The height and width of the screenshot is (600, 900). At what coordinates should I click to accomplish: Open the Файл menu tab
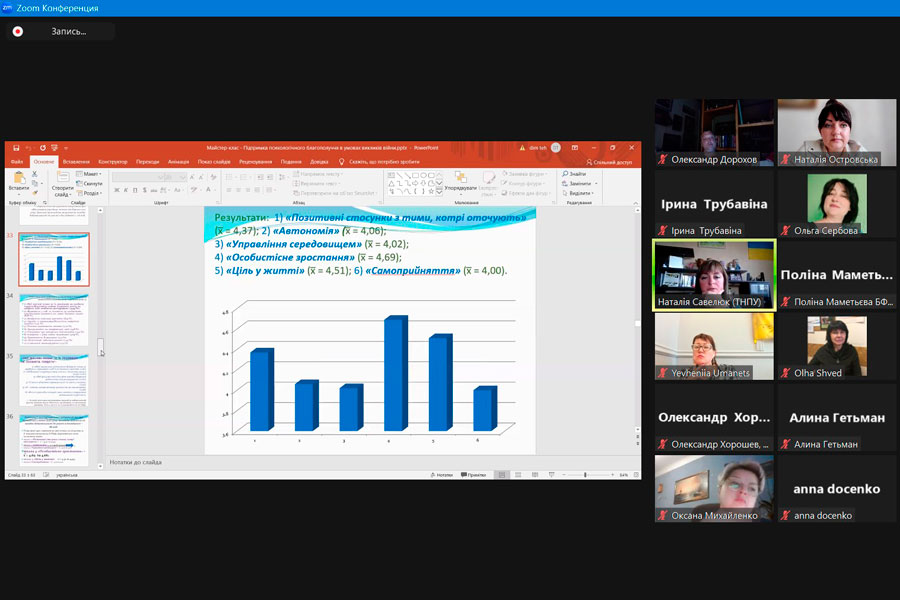pos(17,162)
